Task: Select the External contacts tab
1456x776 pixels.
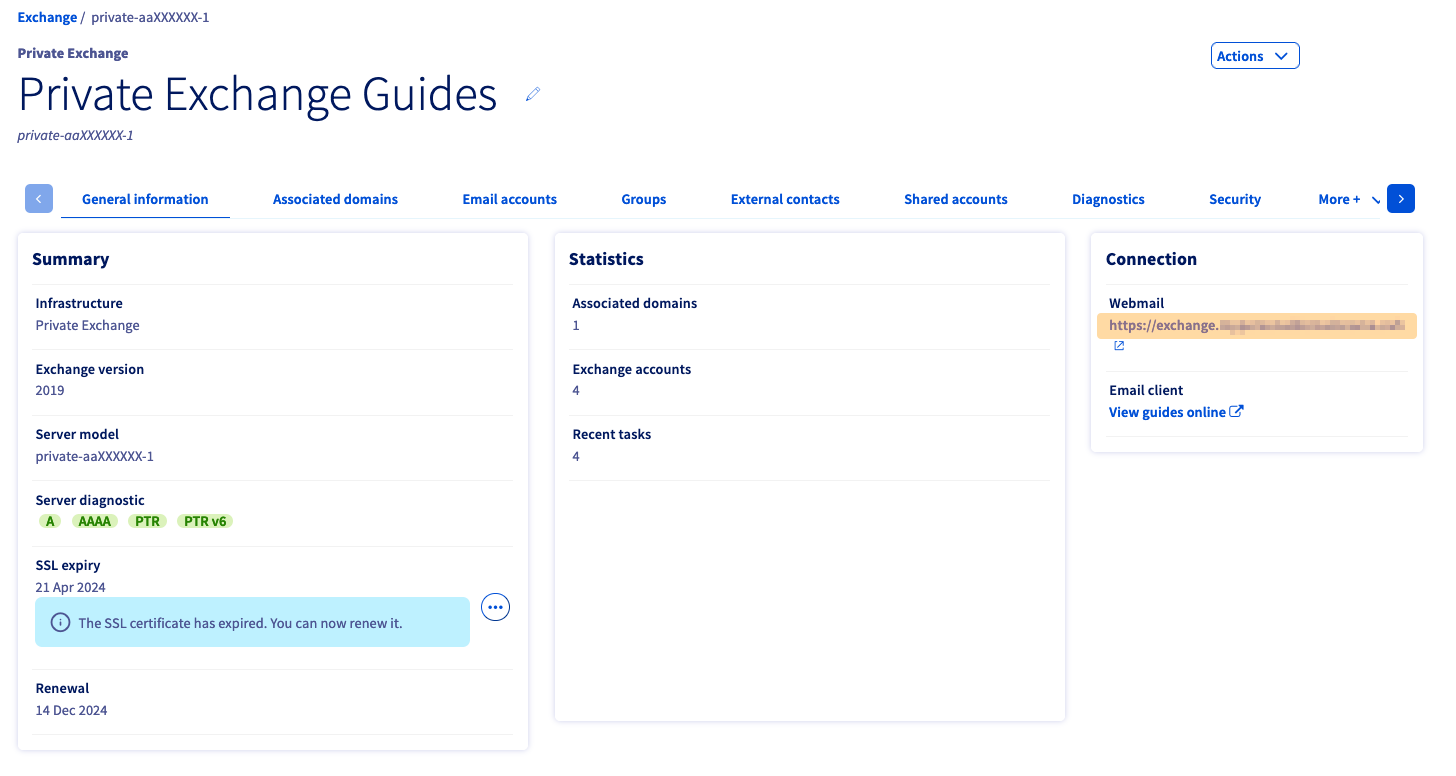Action: pos(785,199)
